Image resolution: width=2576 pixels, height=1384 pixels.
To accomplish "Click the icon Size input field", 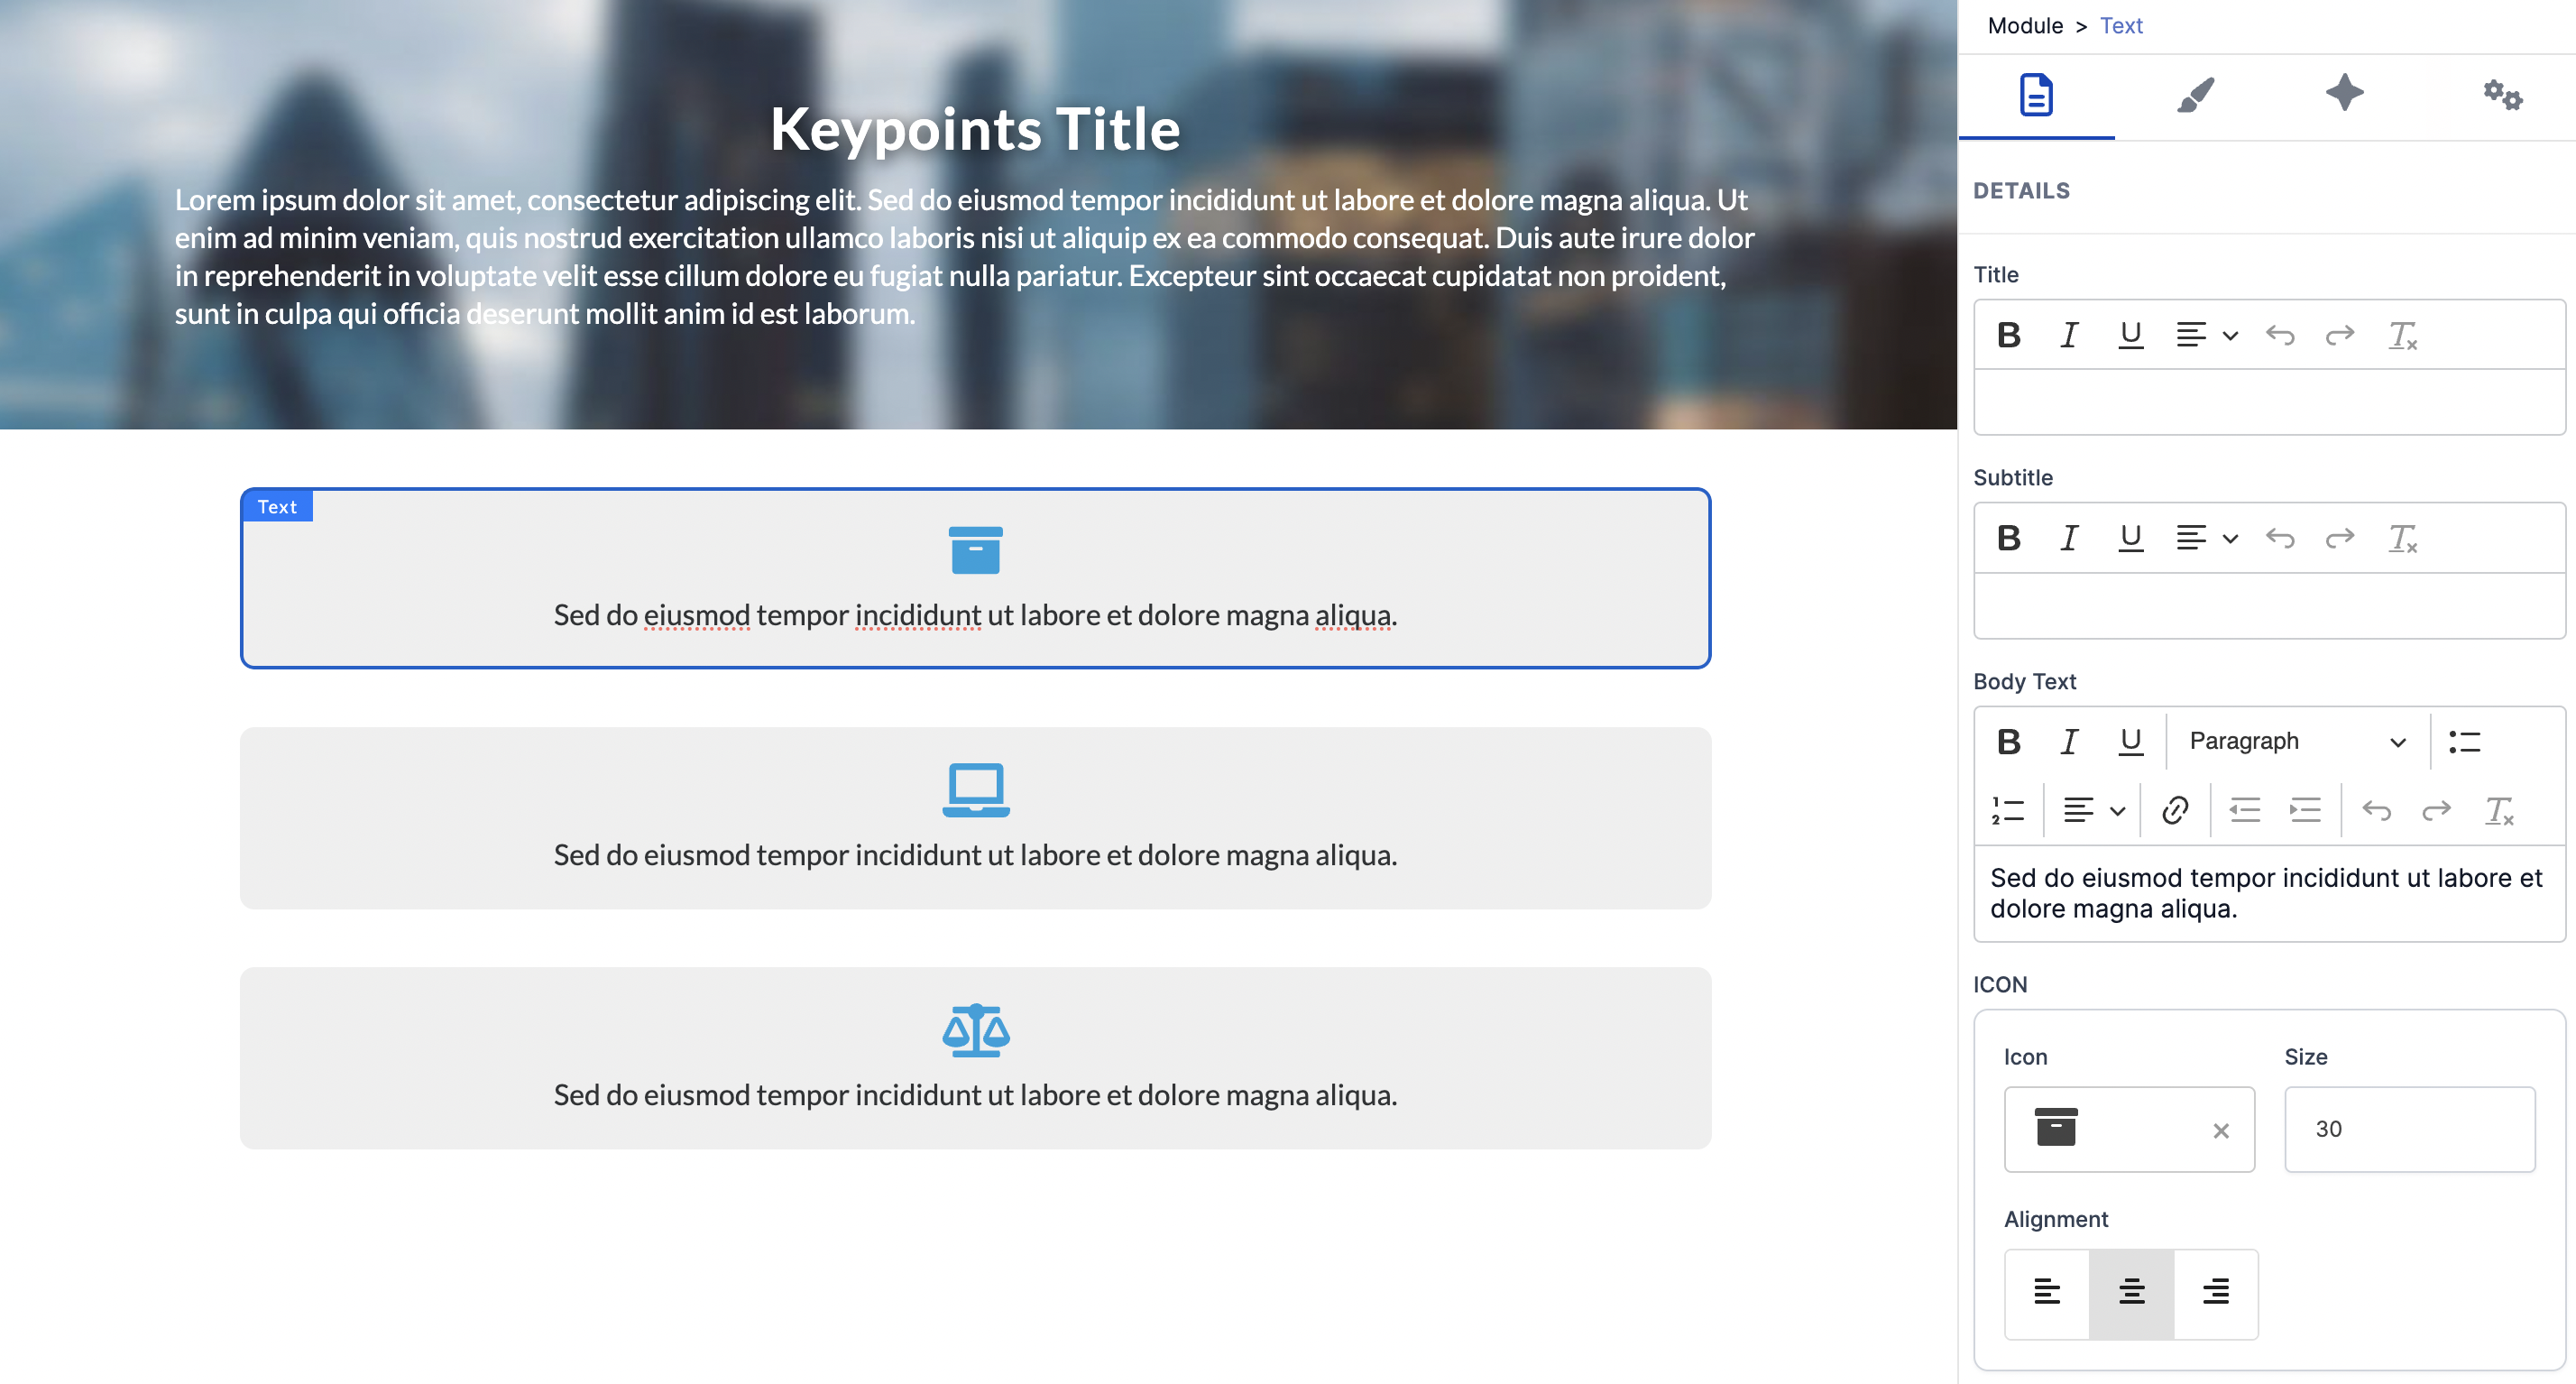I will tap(2408, 1129).
